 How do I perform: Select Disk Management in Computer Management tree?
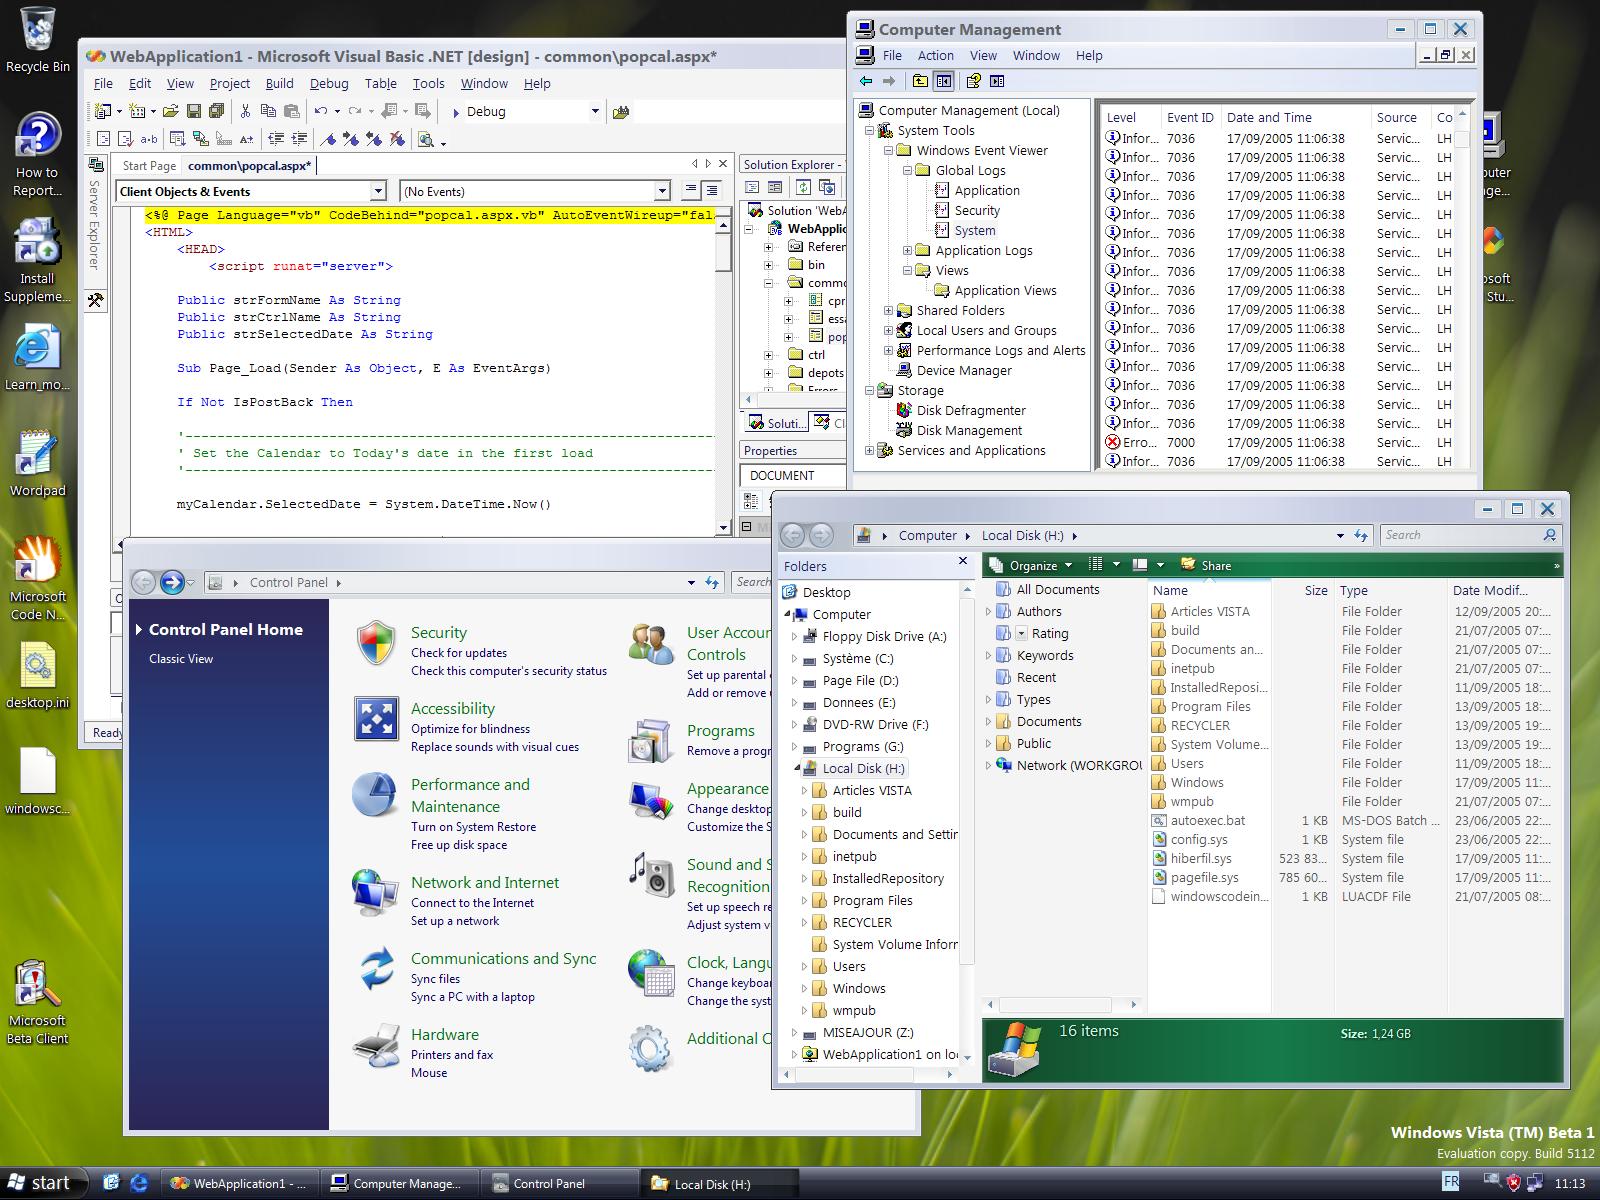pos(969,430)
